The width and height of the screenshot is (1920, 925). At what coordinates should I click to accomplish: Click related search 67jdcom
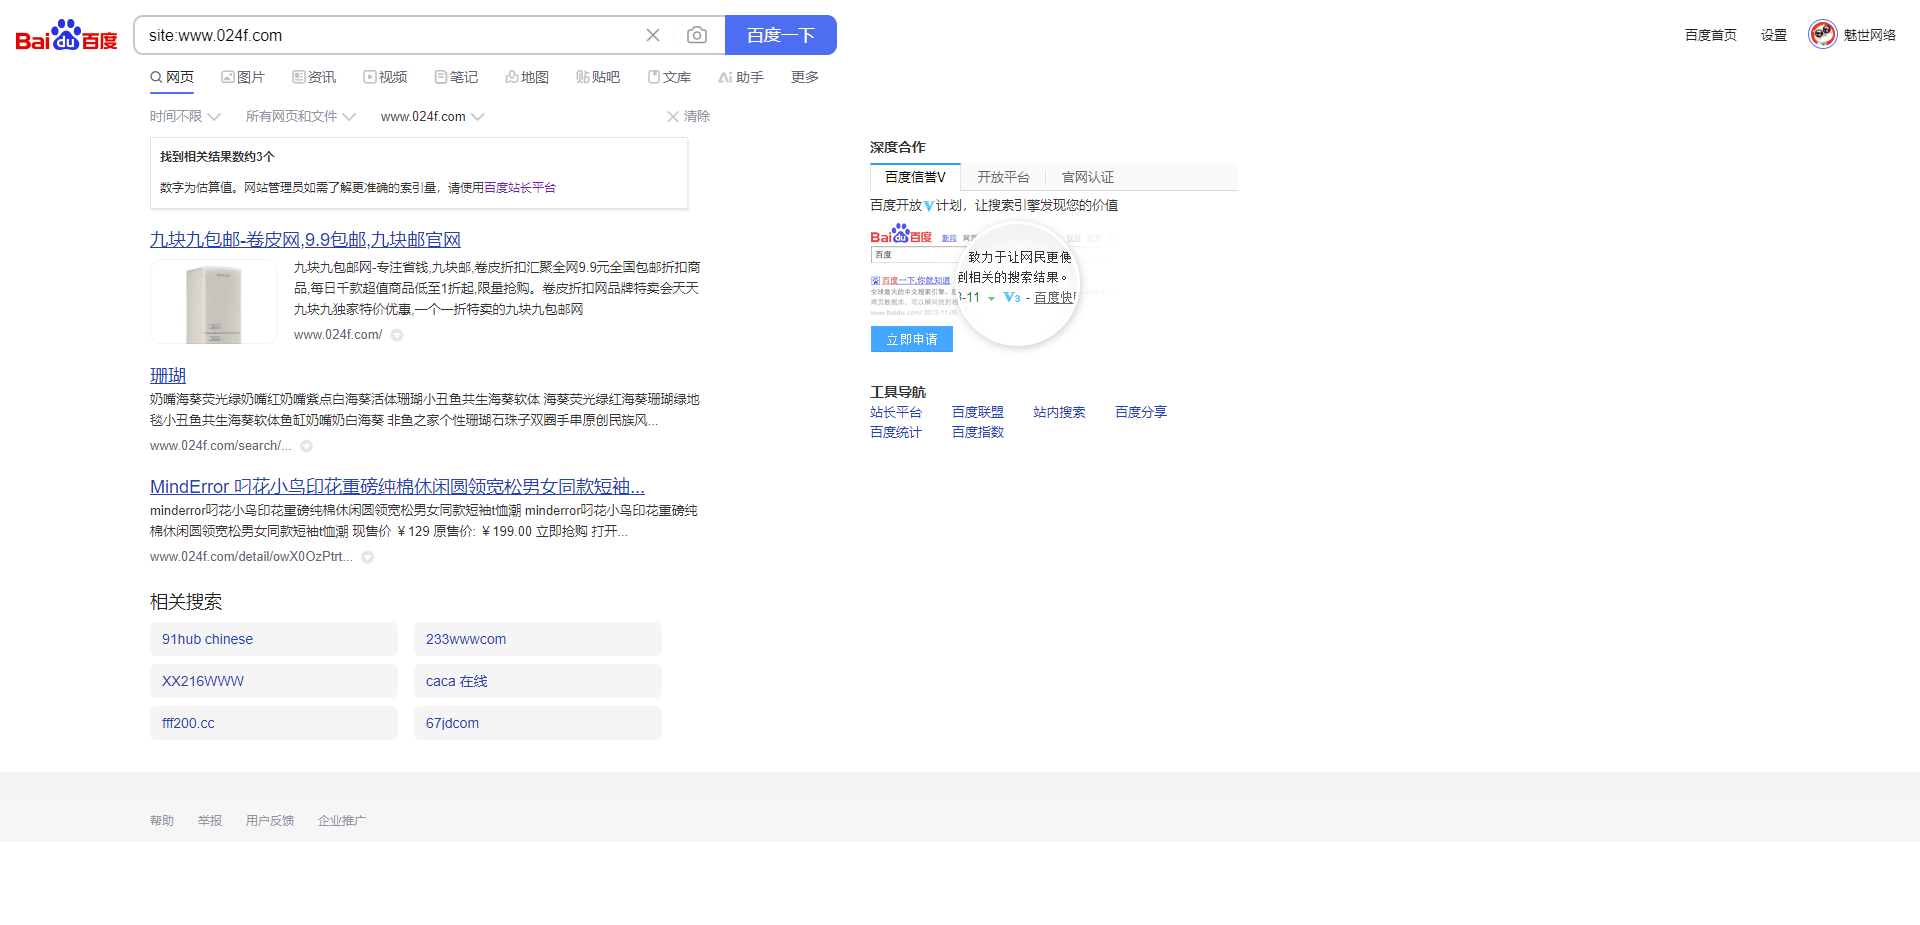tap(538, 723)
